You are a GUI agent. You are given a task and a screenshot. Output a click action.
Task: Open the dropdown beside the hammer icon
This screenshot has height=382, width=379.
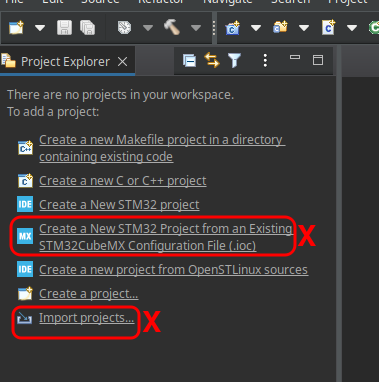click(x=196, y=28)
